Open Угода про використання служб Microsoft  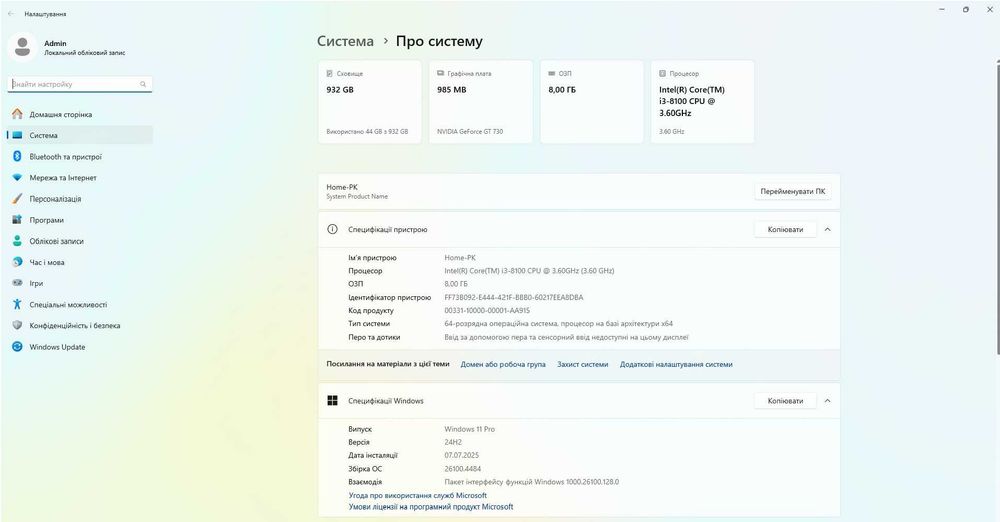pyautogui.click(x=418, y=495)
